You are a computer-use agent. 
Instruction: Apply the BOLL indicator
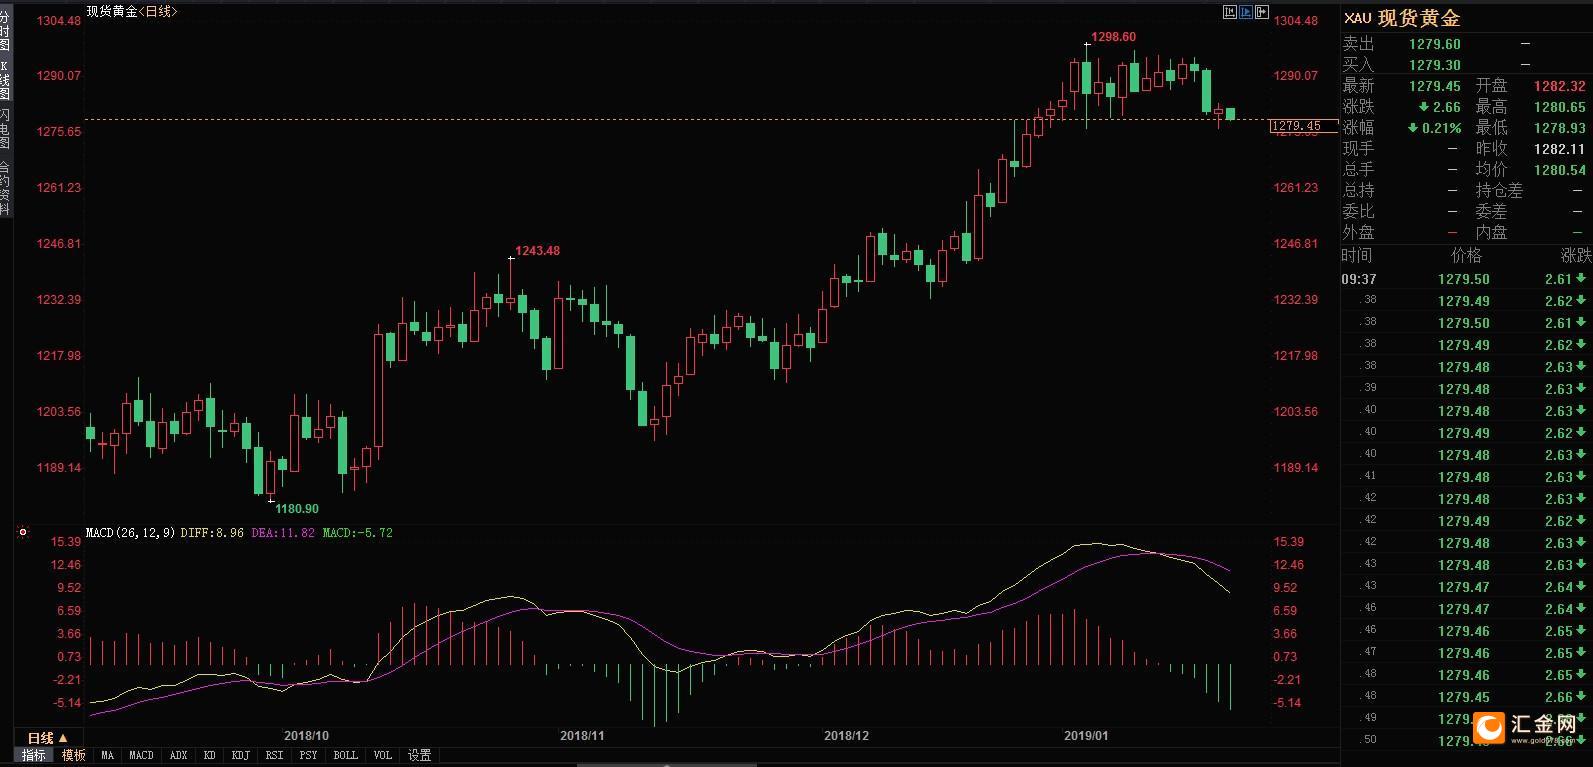click(345, 755)
